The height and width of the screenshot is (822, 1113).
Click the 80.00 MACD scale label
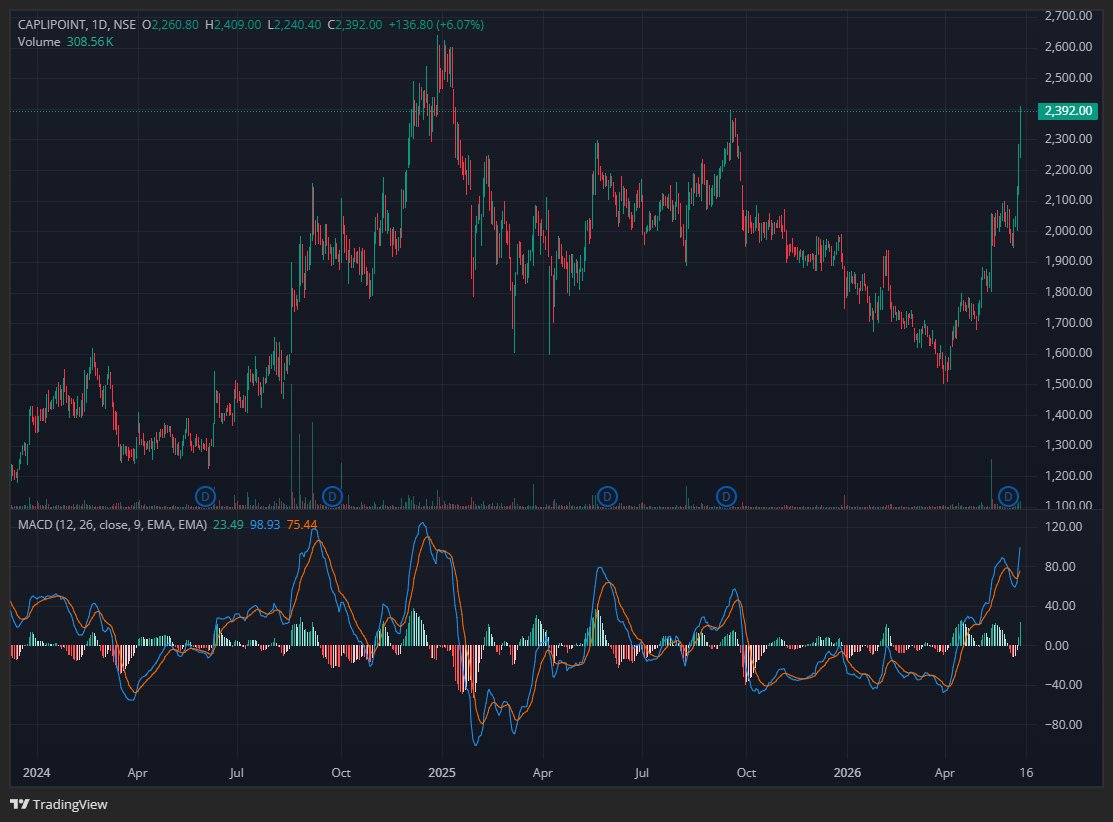[x=1060, y=566]
